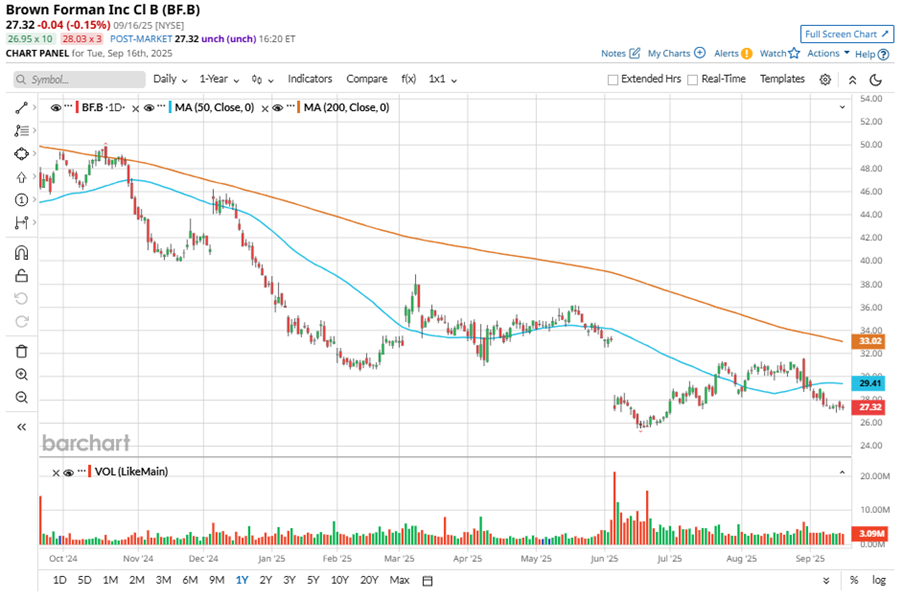Viewport: 903px width, 599px height.
Task: Focus the Symbol search field
Action: pos(79,79)
